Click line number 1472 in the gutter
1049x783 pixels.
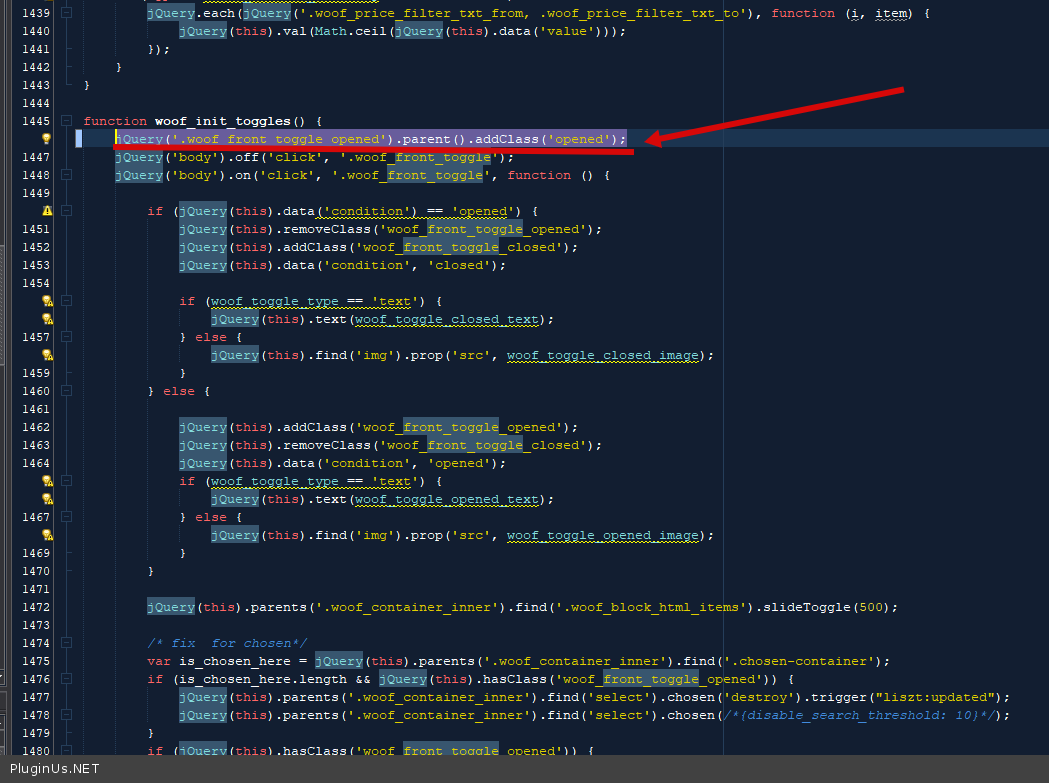pos(35,607)
